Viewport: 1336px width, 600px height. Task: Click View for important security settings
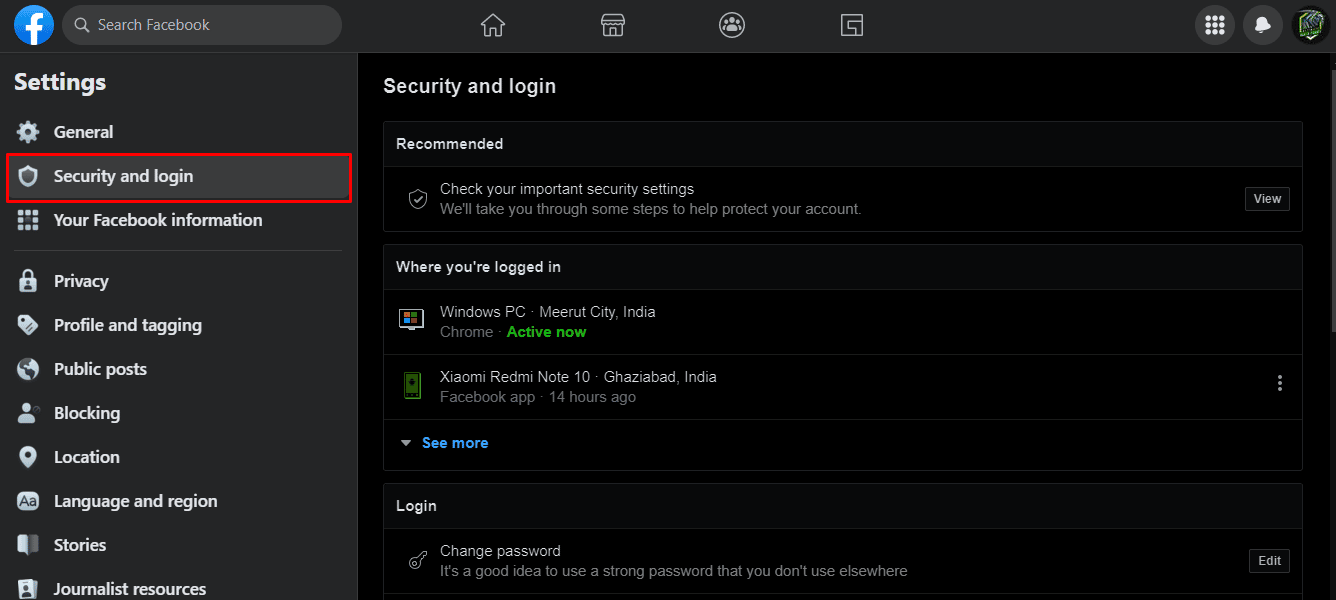coord(1267,199)
